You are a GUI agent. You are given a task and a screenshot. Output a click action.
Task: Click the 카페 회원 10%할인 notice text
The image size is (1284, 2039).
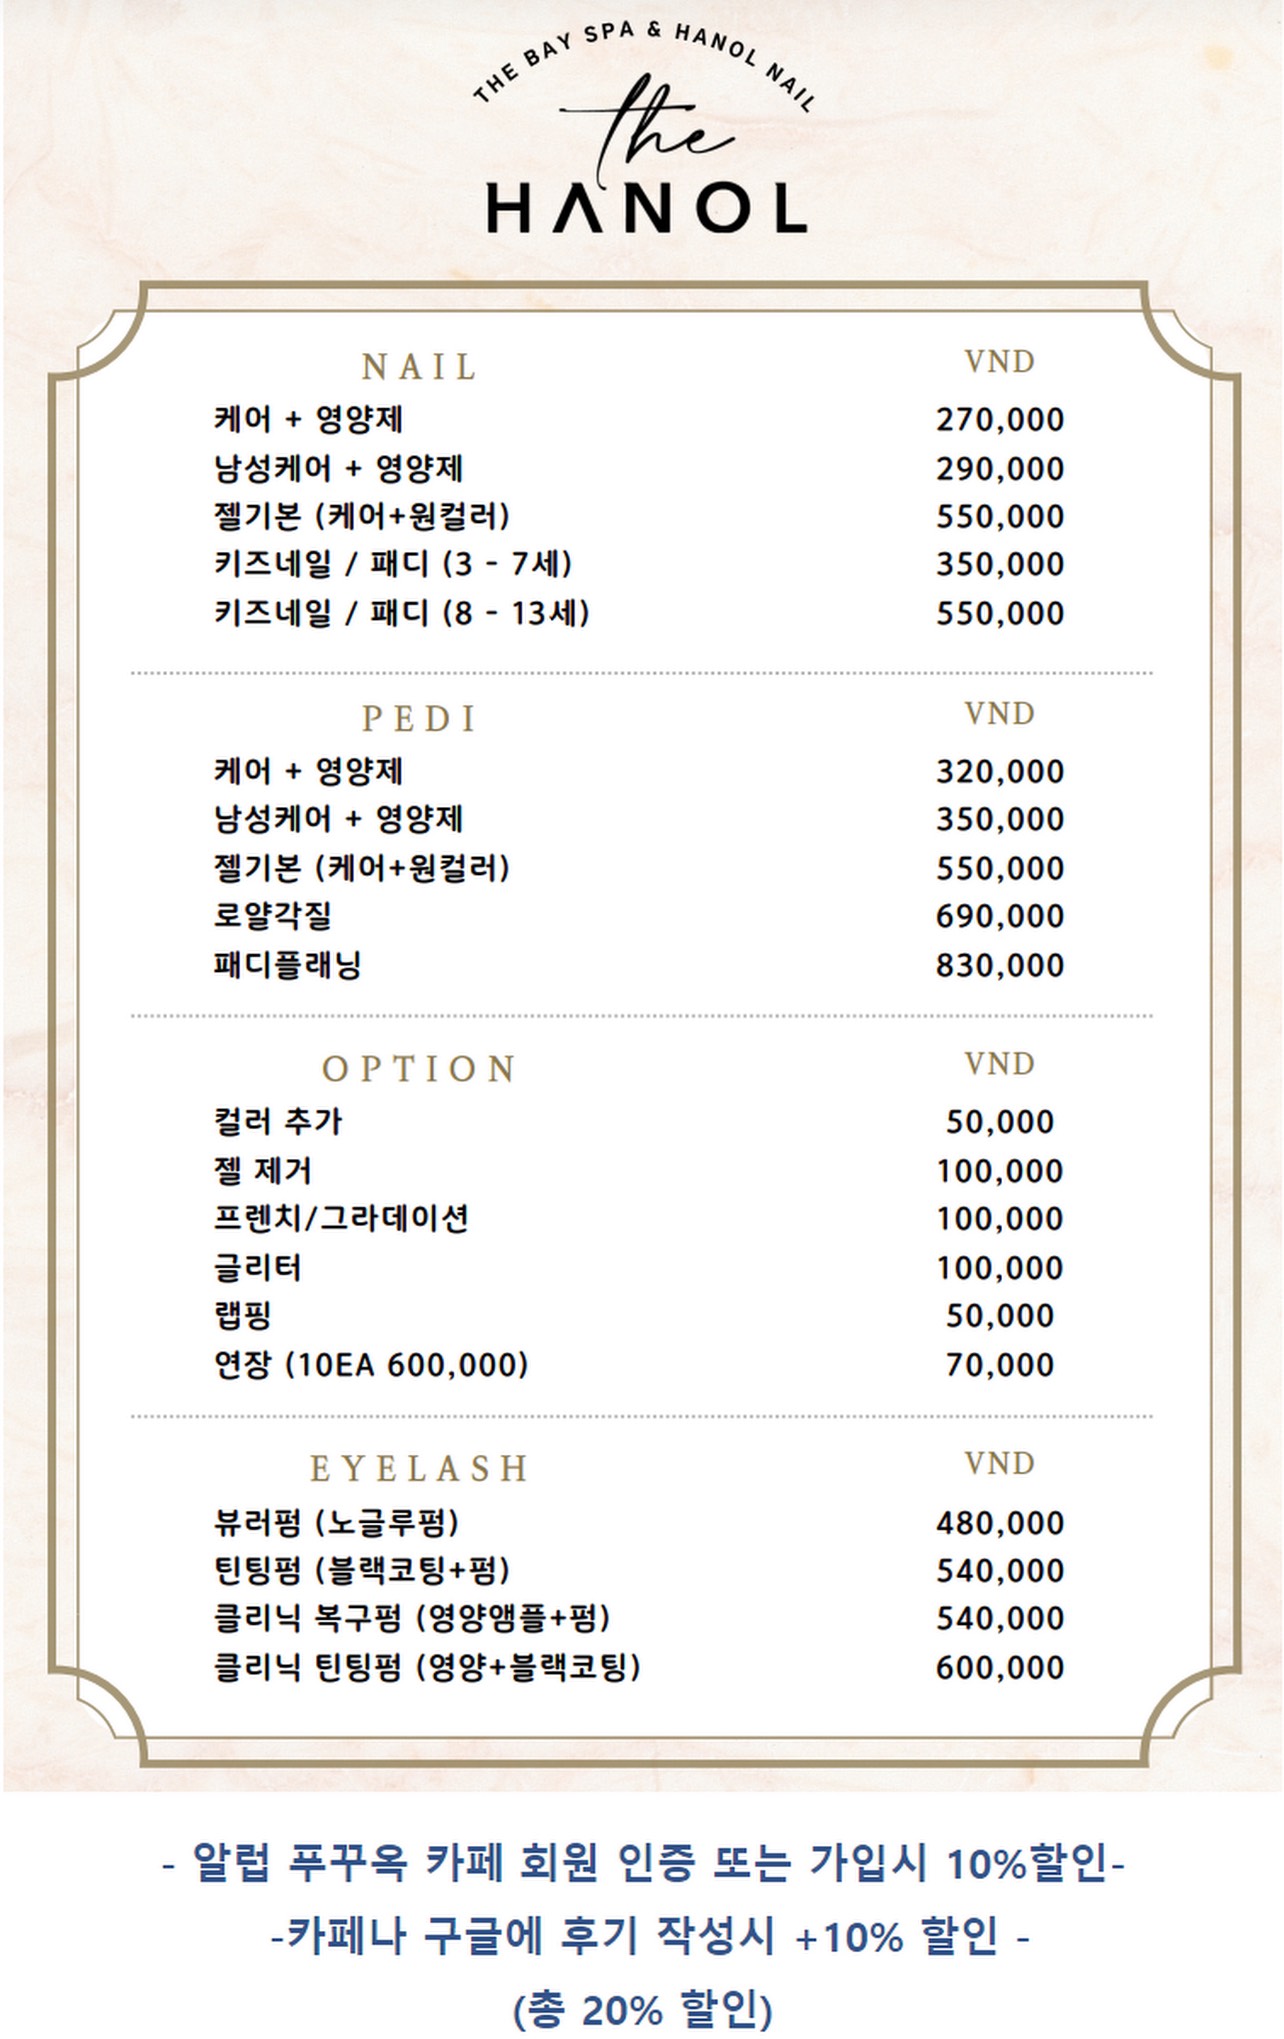pos(644,1862)
